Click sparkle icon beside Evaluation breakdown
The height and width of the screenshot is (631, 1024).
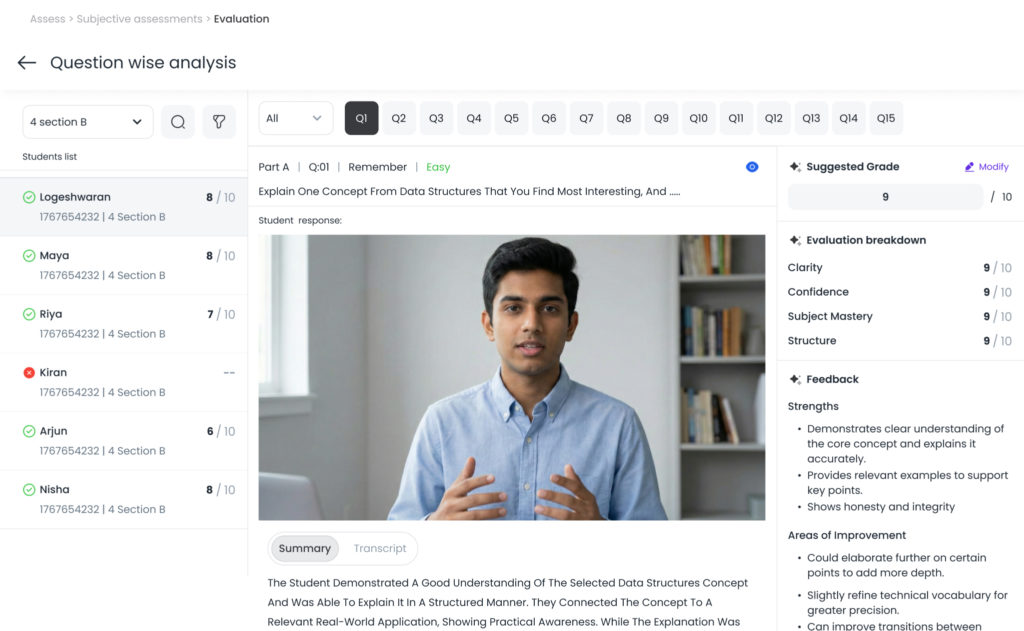coord(795,240)
